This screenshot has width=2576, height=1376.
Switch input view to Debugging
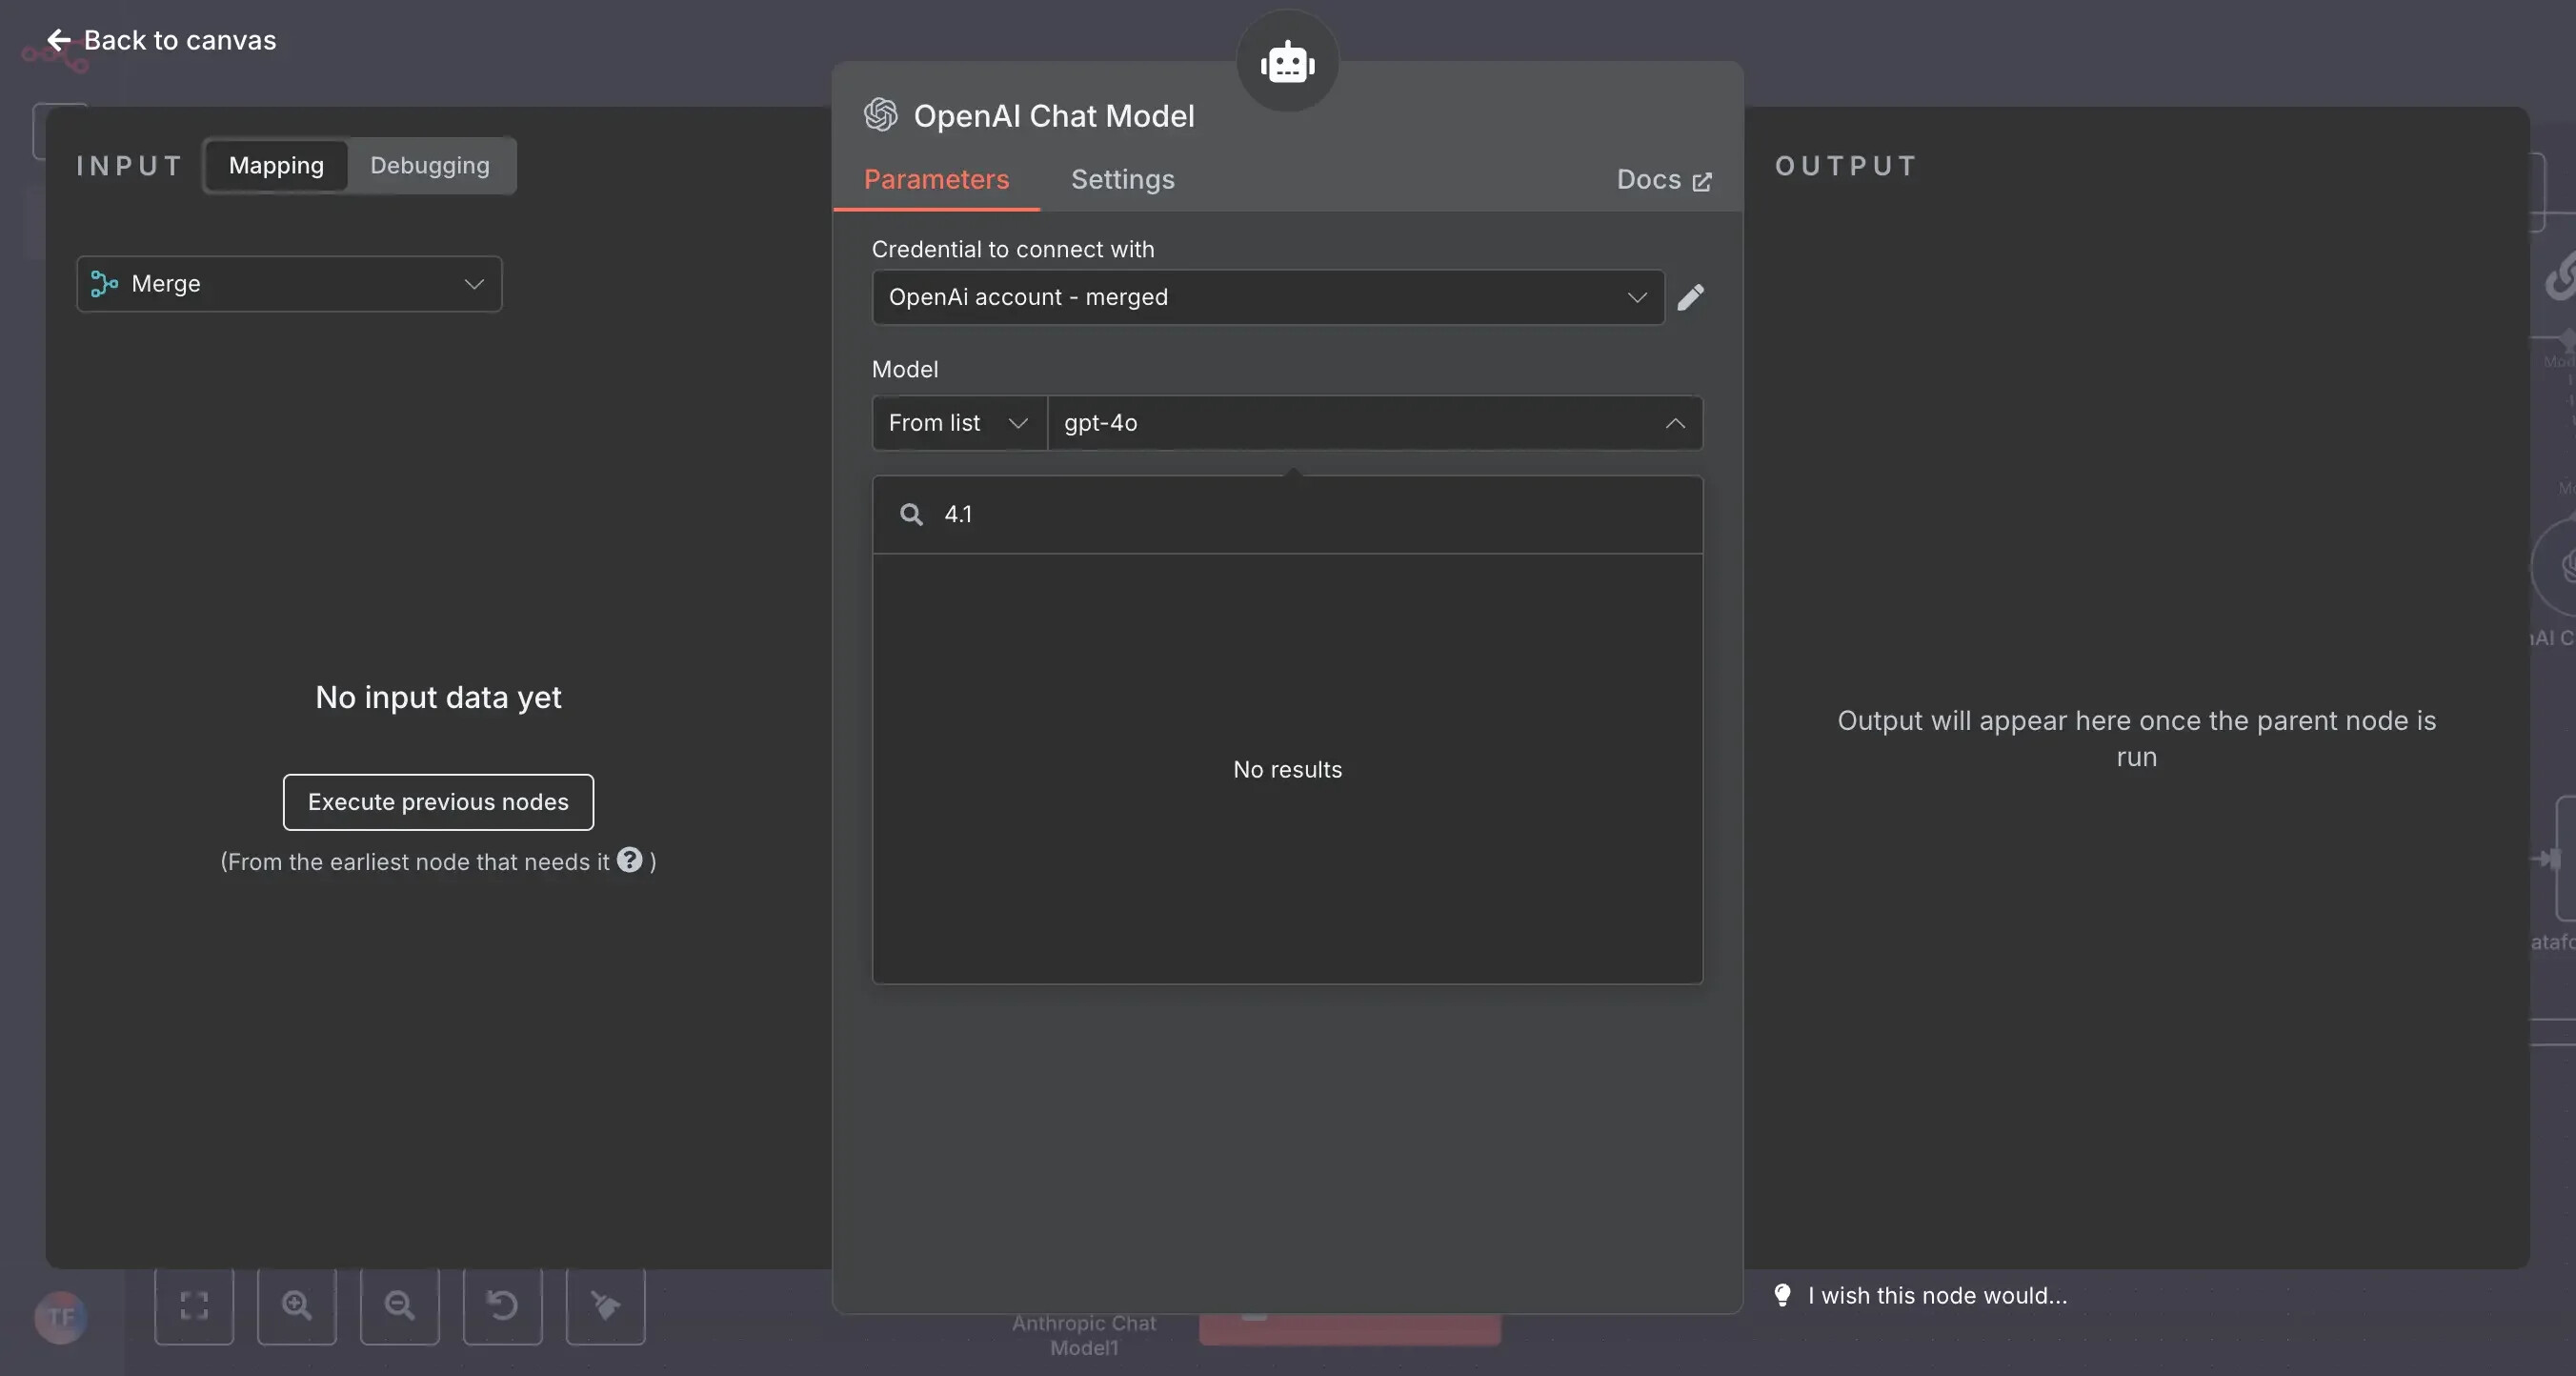click(x=430, y=165)
